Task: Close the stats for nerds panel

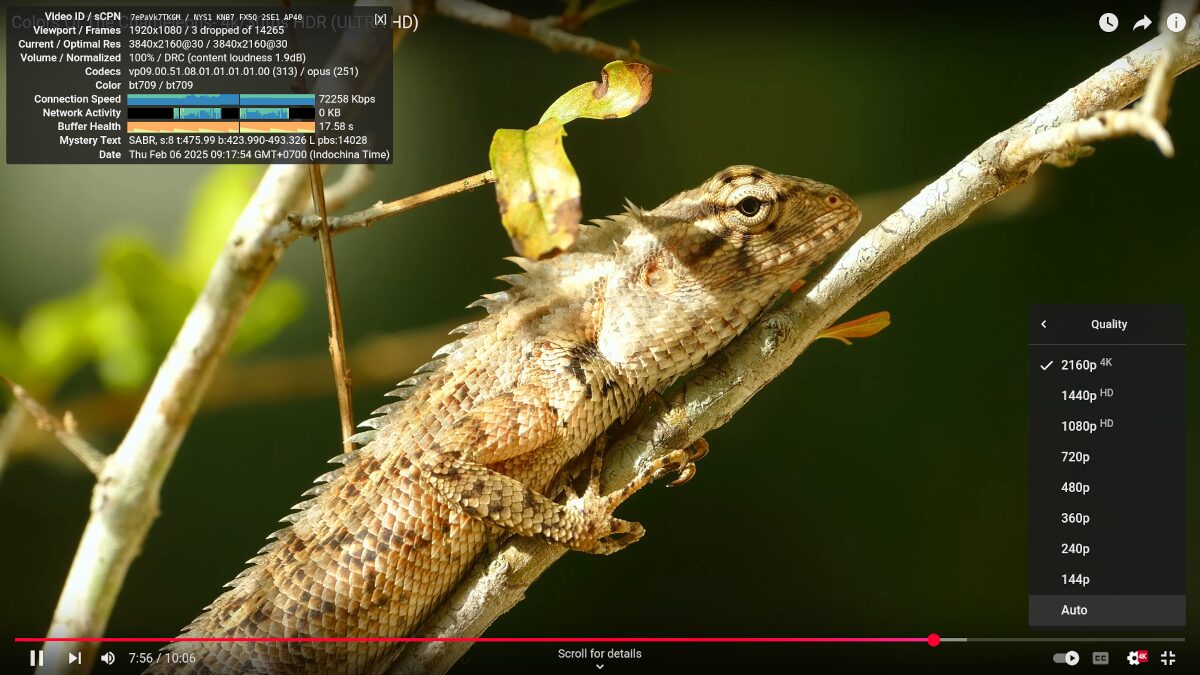Action: tap(380, 19)
